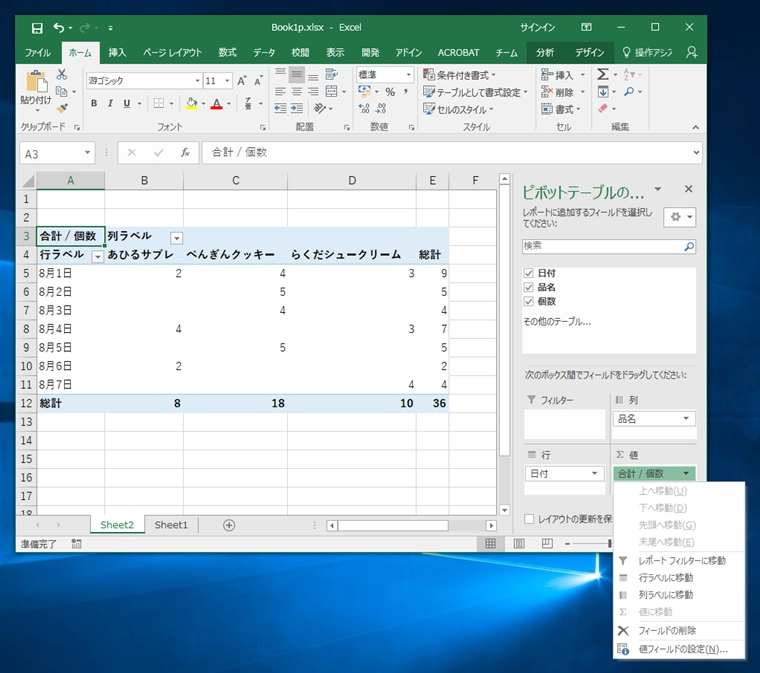
Task: Click the Save icon in title bar
Action: click(37, 27)
